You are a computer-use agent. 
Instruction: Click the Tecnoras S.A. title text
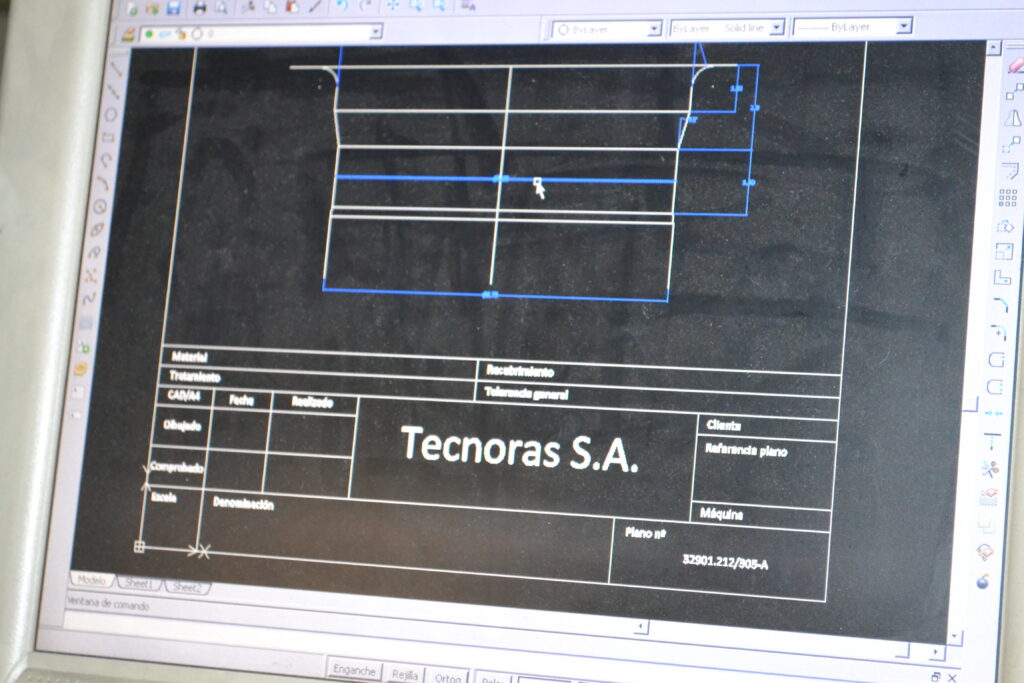click(519, 449)
